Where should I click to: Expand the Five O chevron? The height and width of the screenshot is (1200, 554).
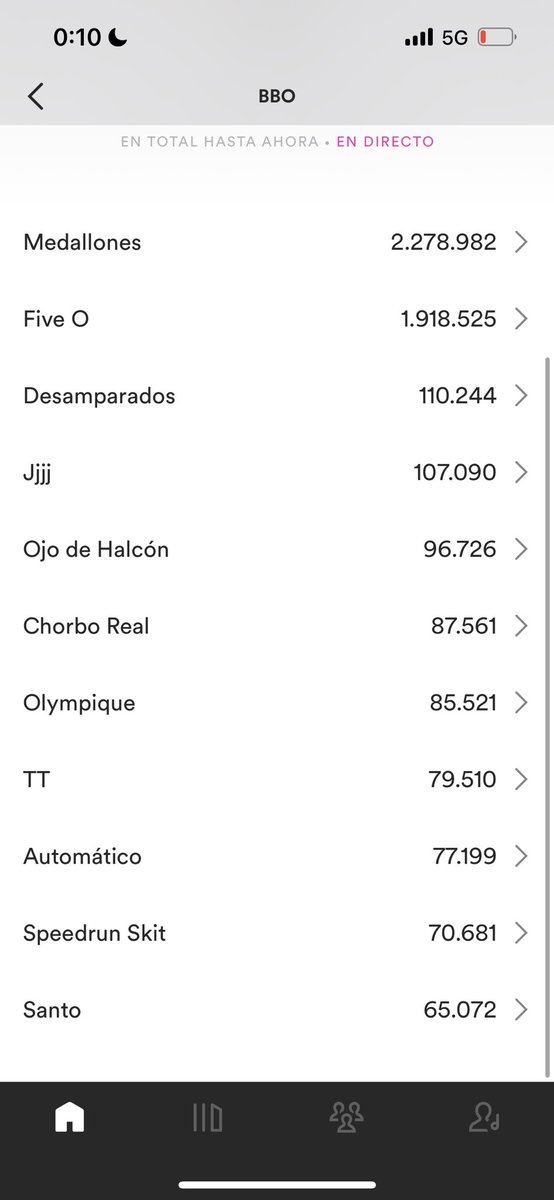(521, 319)
